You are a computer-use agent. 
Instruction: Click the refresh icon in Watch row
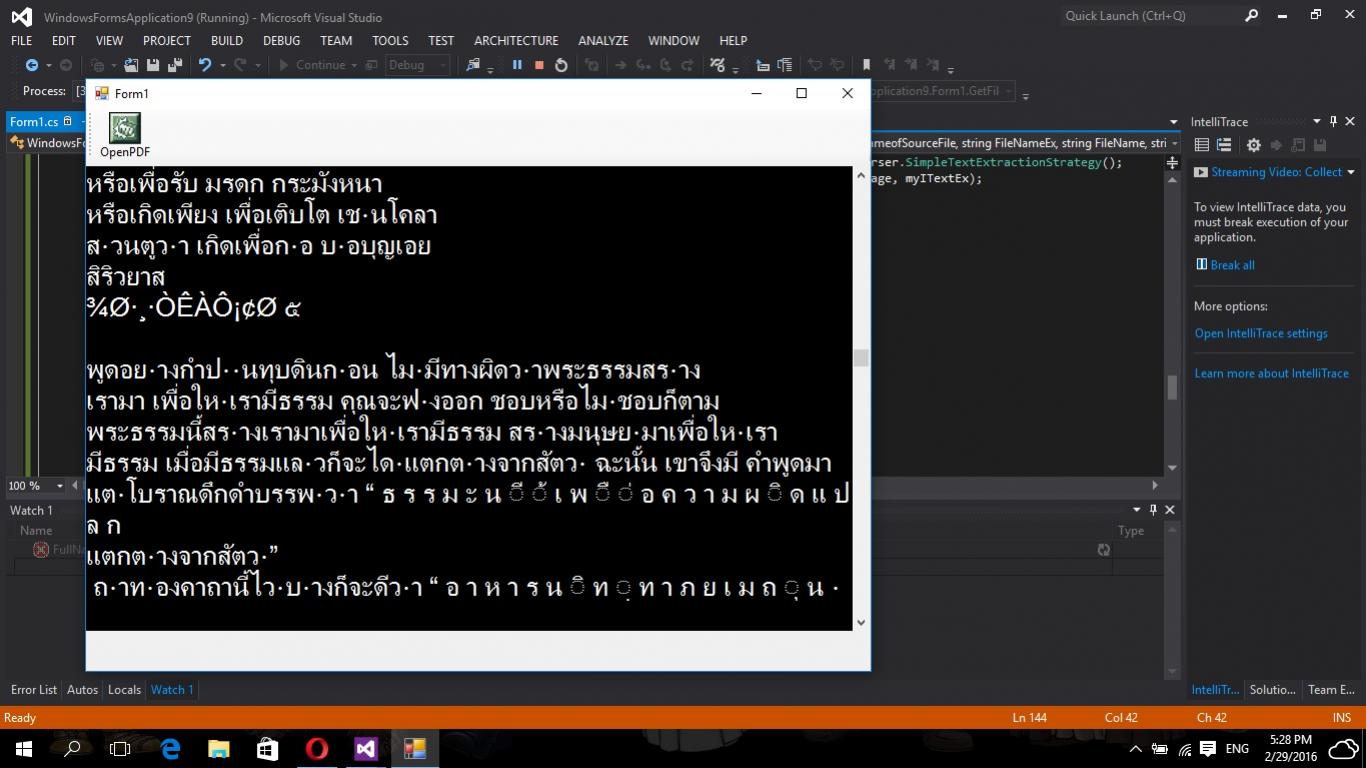tap(1103, 550)
